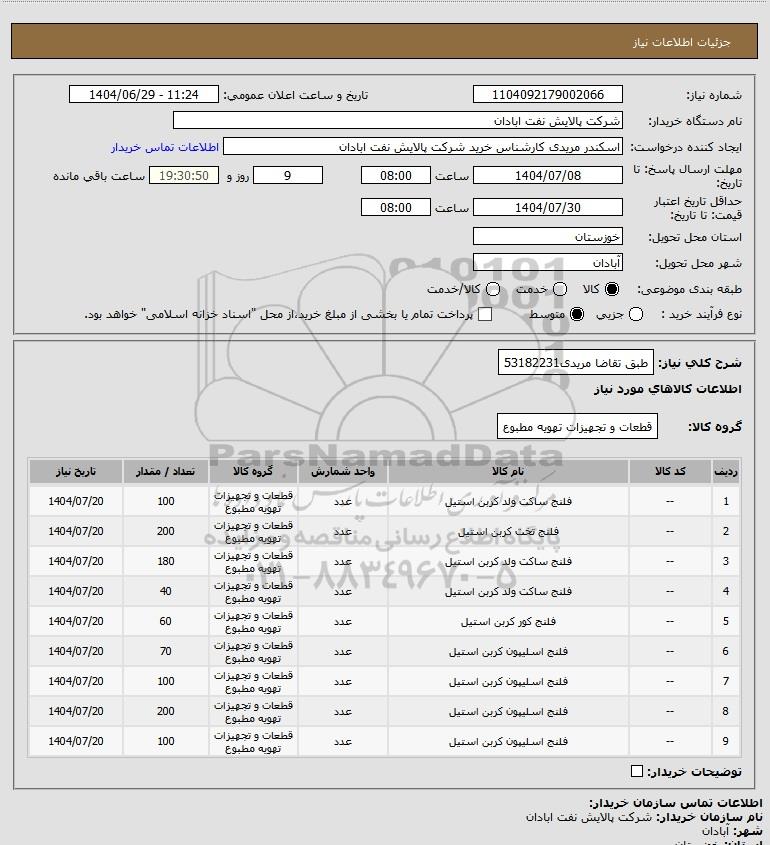Click the "تاریخ نیاز" column header
Screen dimensions: 770x845
75,471
